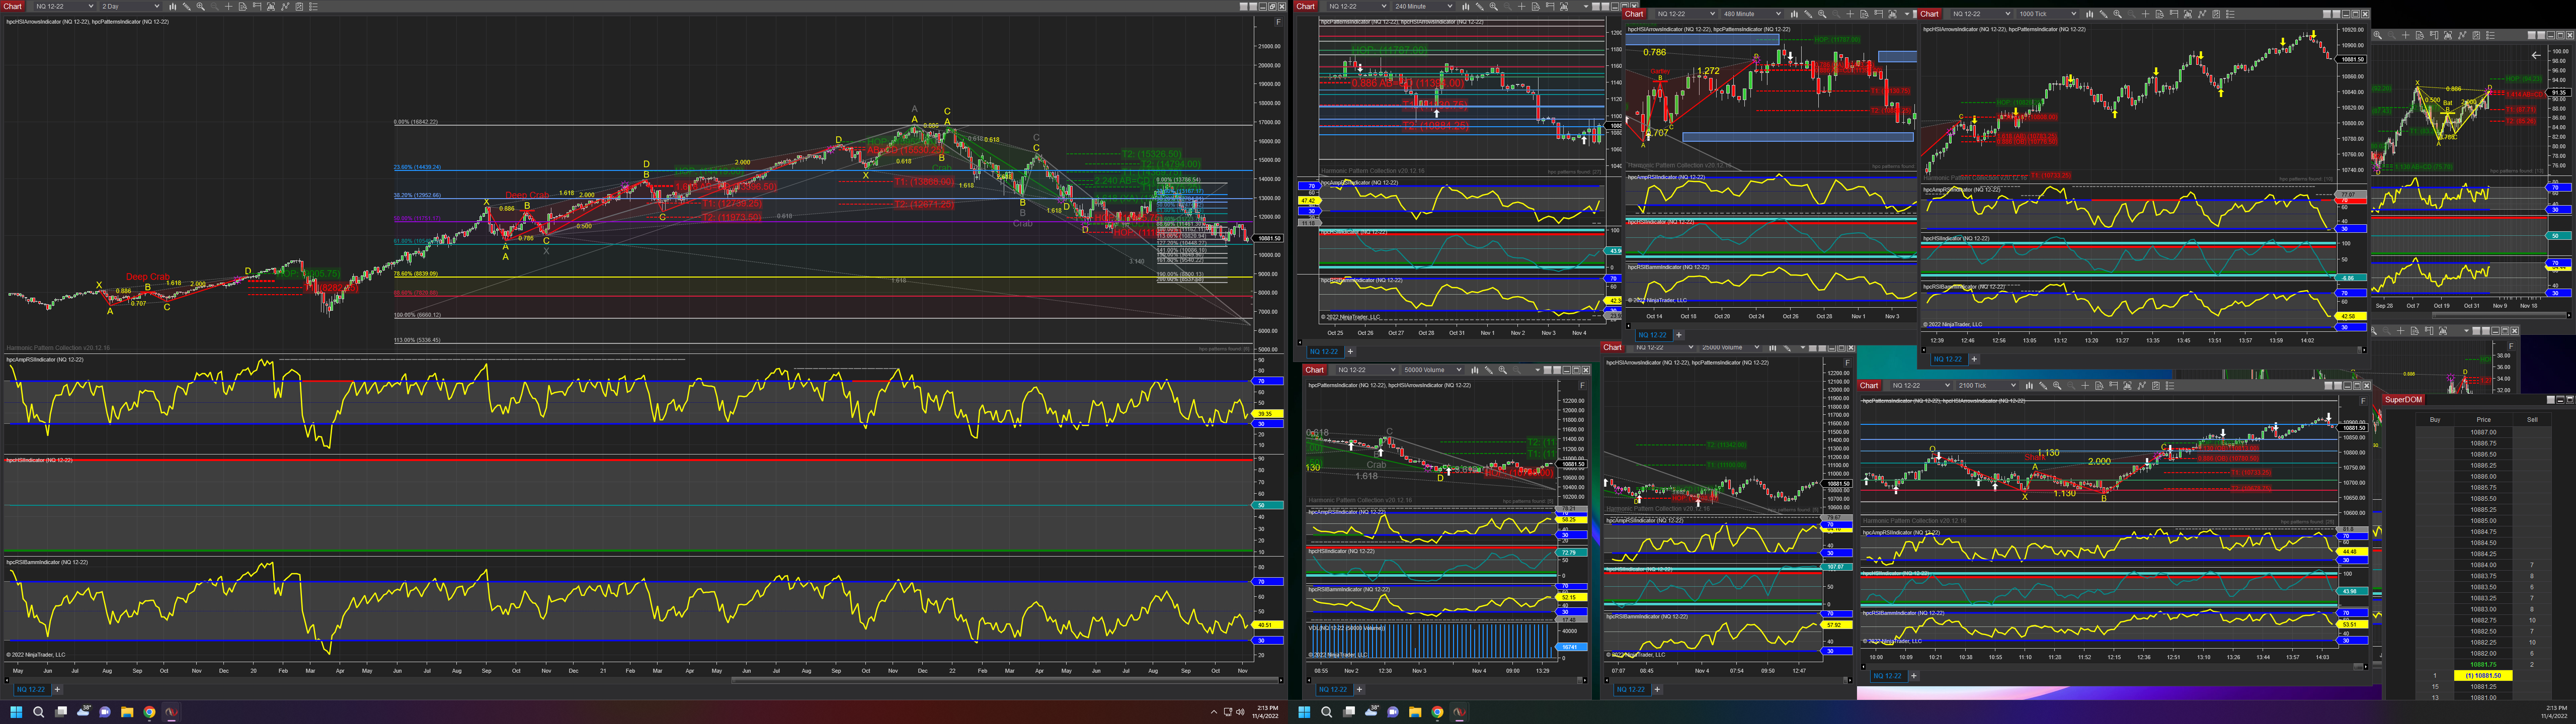Click zoom in magnifier on 2 Day chart toolbar
2576x724 pixels.
(x=201, y=6)
